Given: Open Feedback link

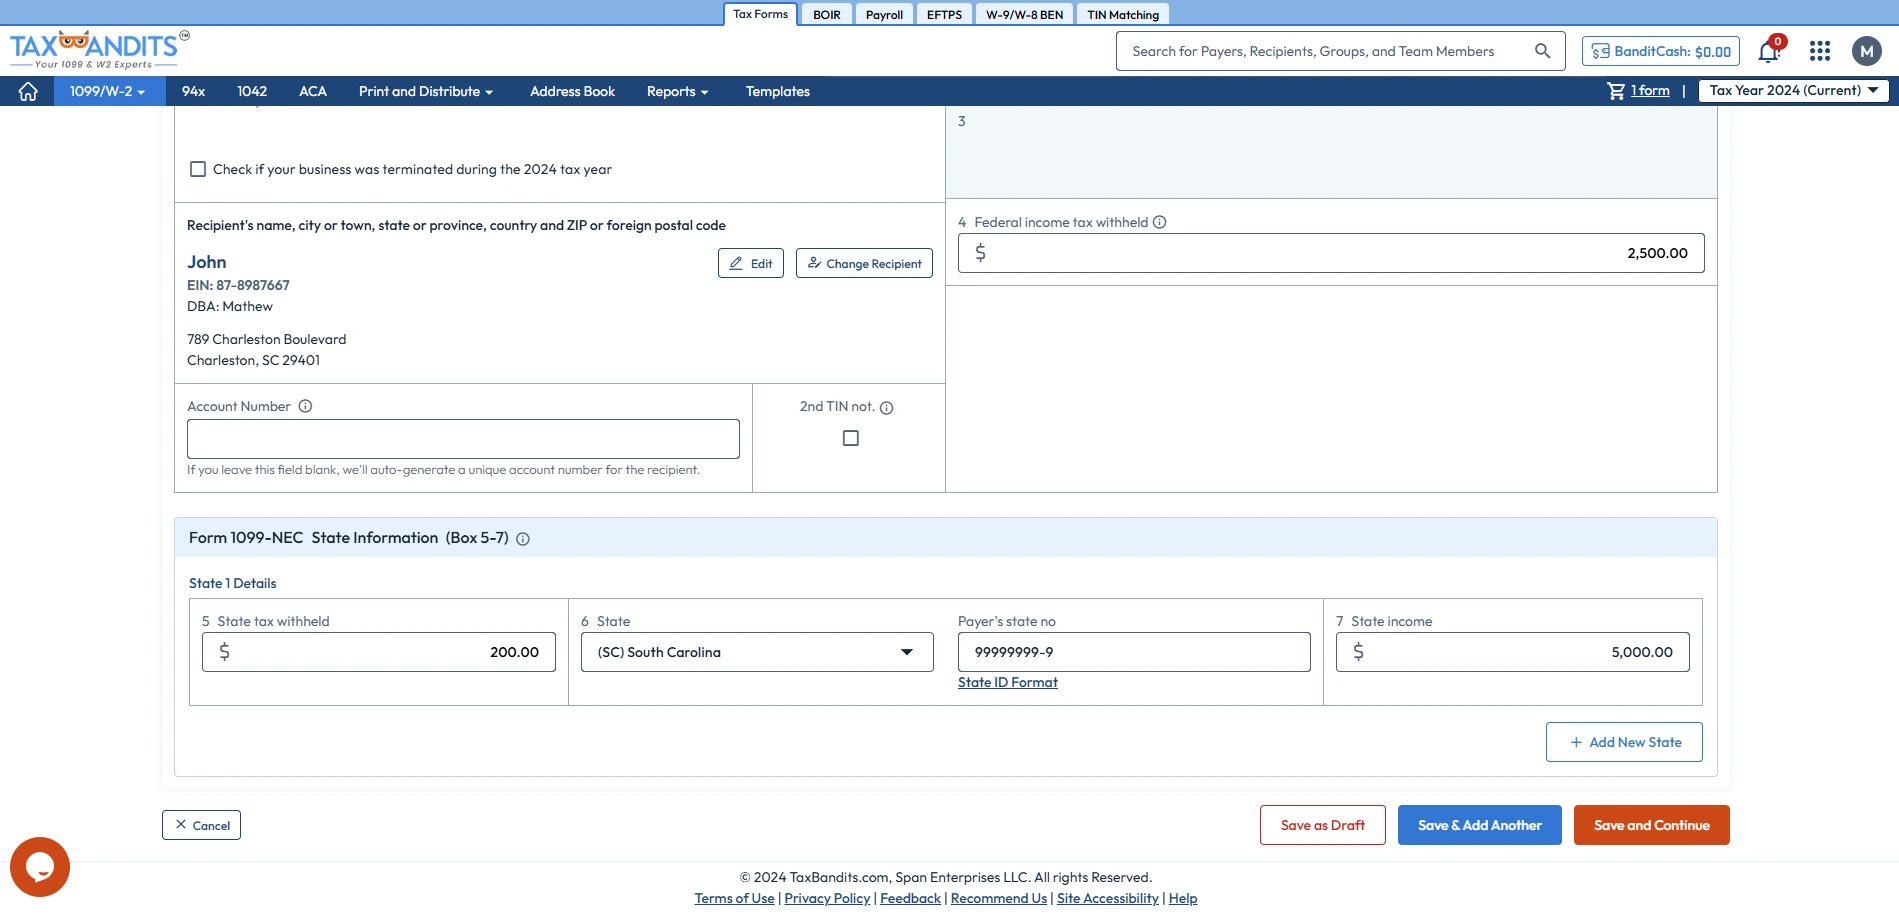Looking at the screenshot, I should click(910, 898).
